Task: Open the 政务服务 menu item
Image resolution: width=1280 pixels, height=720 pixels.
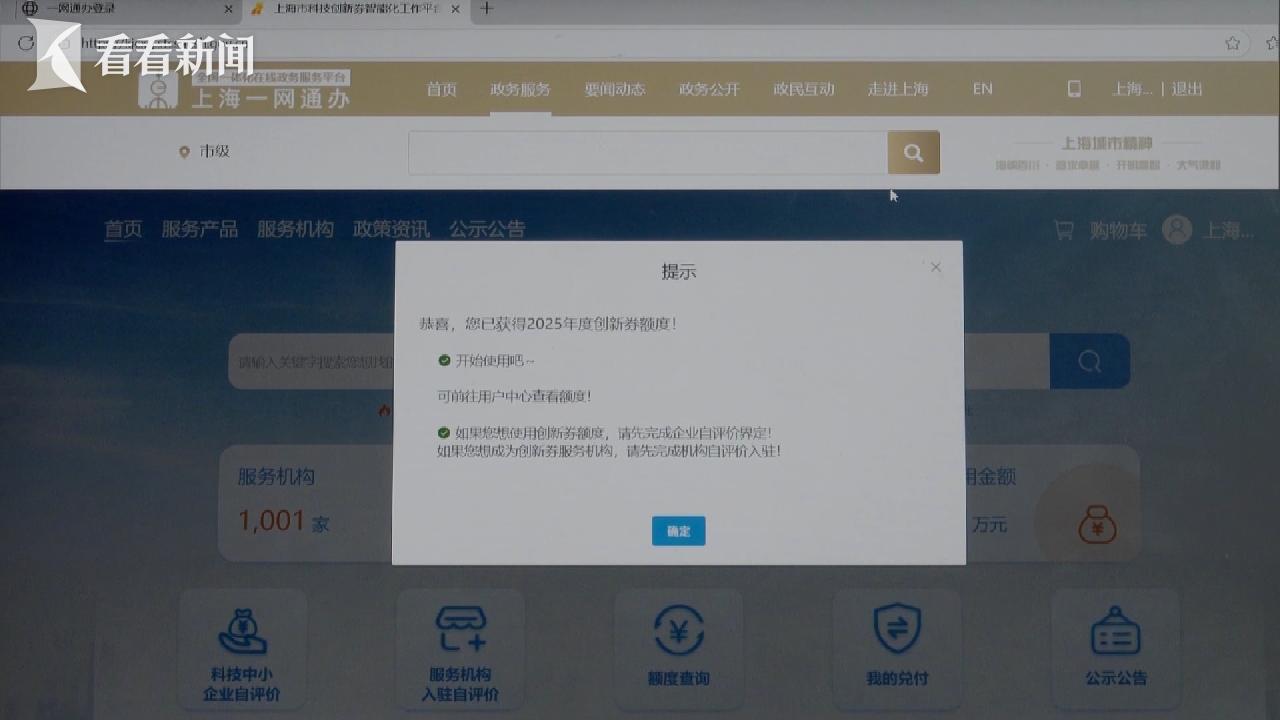Action: [520, 89]
